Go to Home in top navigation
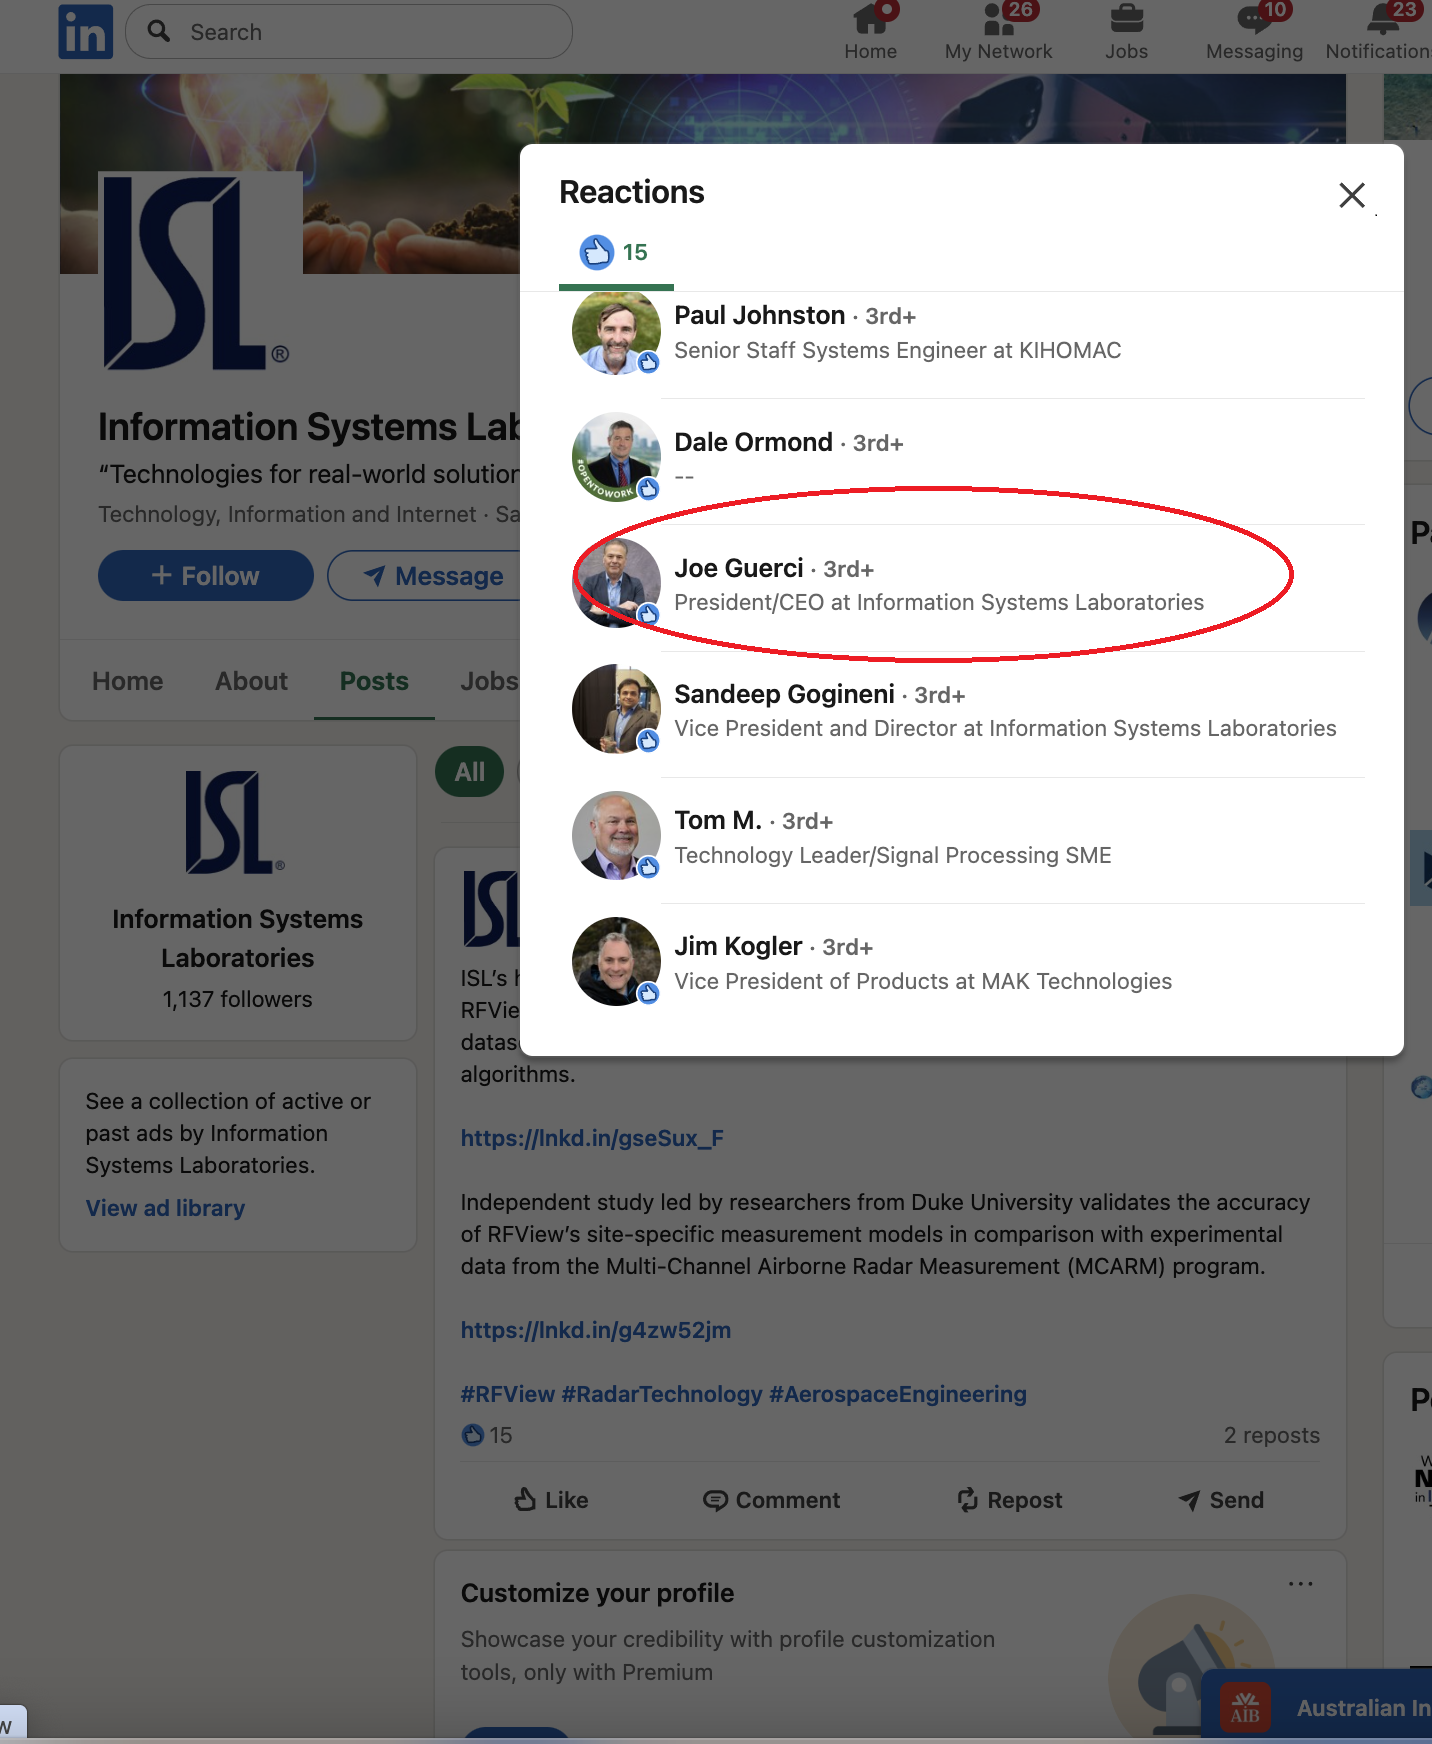 point(870,32)
